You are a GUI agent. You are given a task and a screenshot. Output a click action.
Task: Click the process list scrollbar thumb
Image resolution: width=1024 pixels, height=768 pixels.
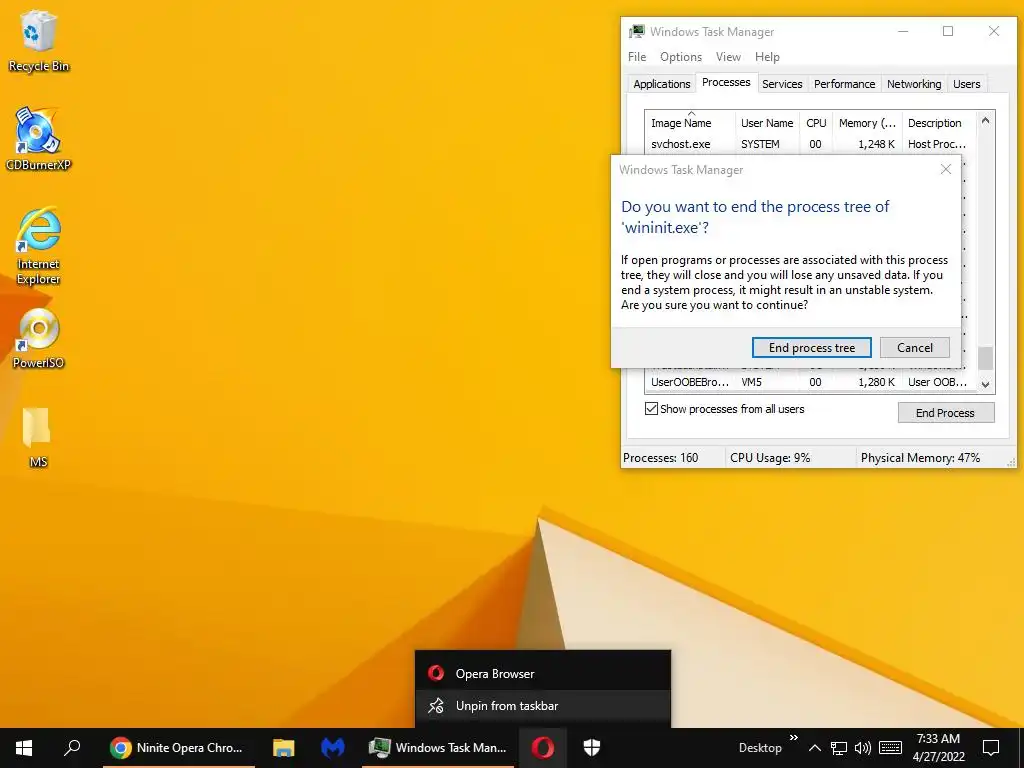pos(985,358)
